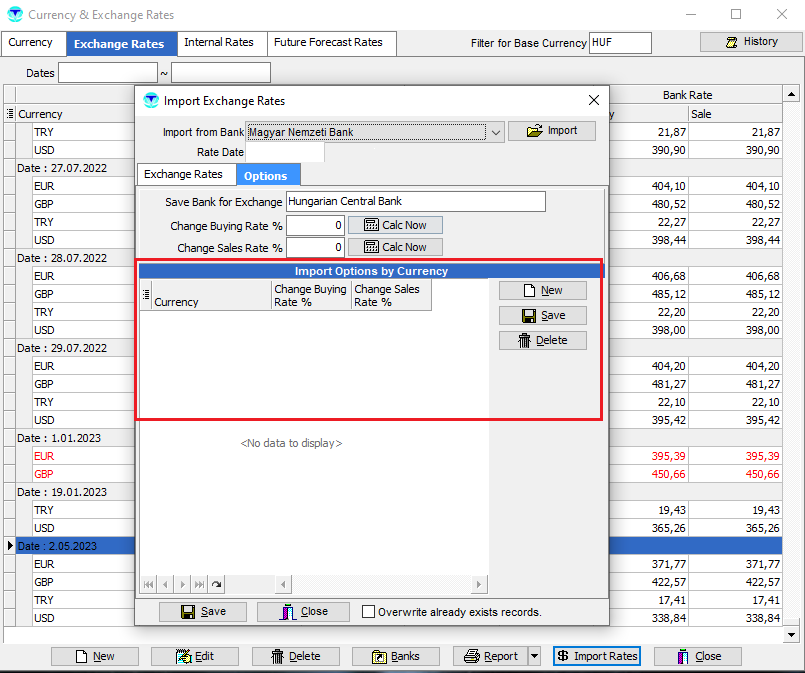Click the Save Bank for Exchange field
Screen dimensions: 805x673
tap(415, 202)
